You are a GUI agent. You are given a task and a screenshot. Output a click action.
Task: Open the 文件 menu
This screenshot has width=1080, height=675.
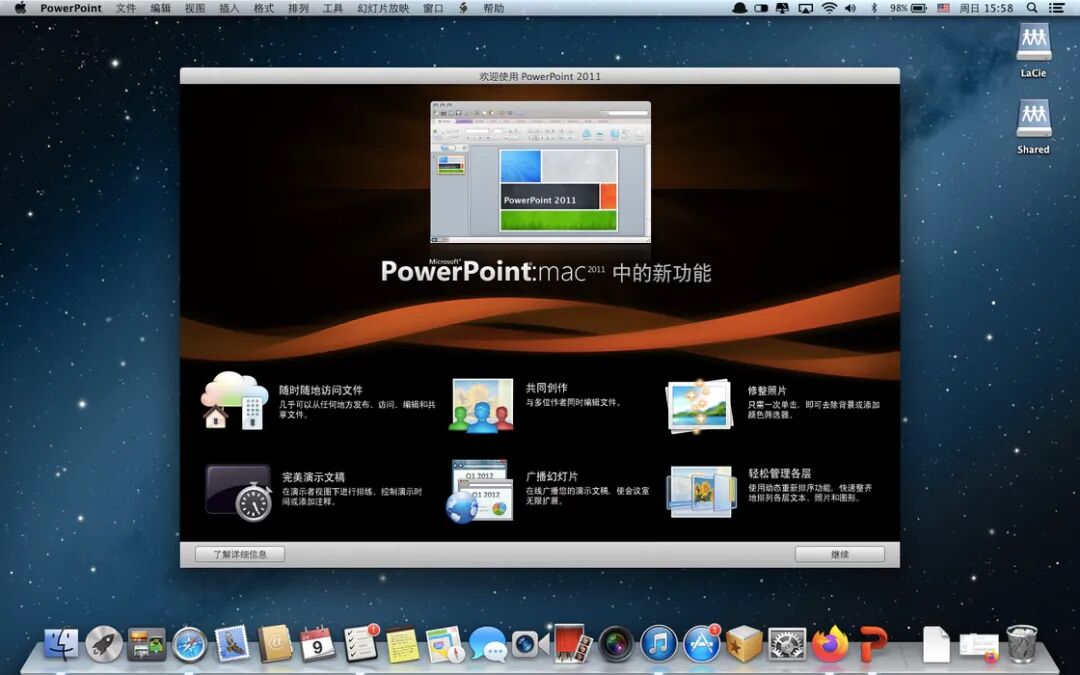tap(125, 8)
